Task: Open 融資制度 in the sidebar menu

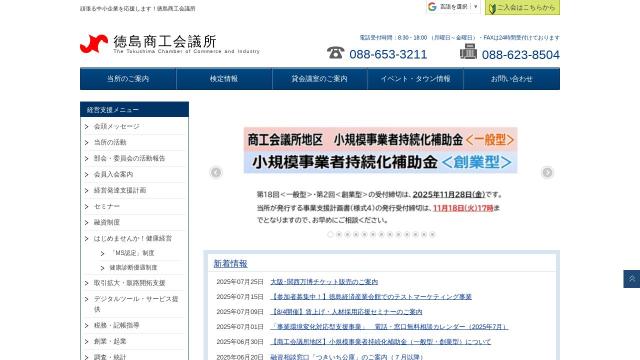Action: coord(107,222)
